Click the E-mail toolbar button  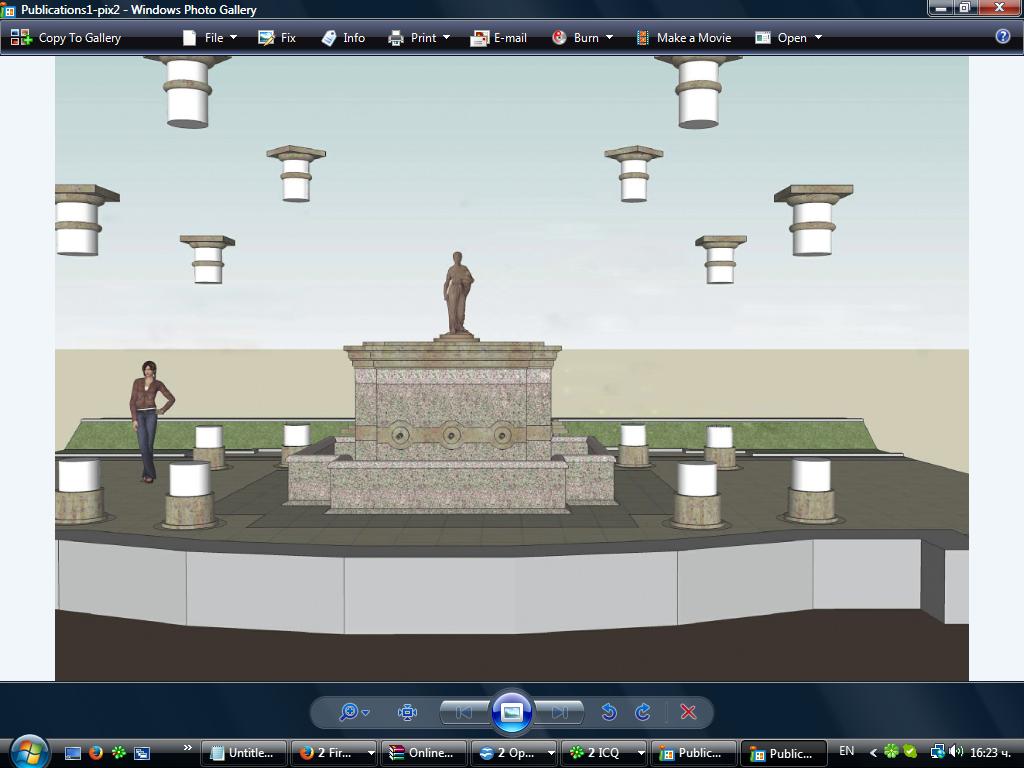[x=498, y=38]
